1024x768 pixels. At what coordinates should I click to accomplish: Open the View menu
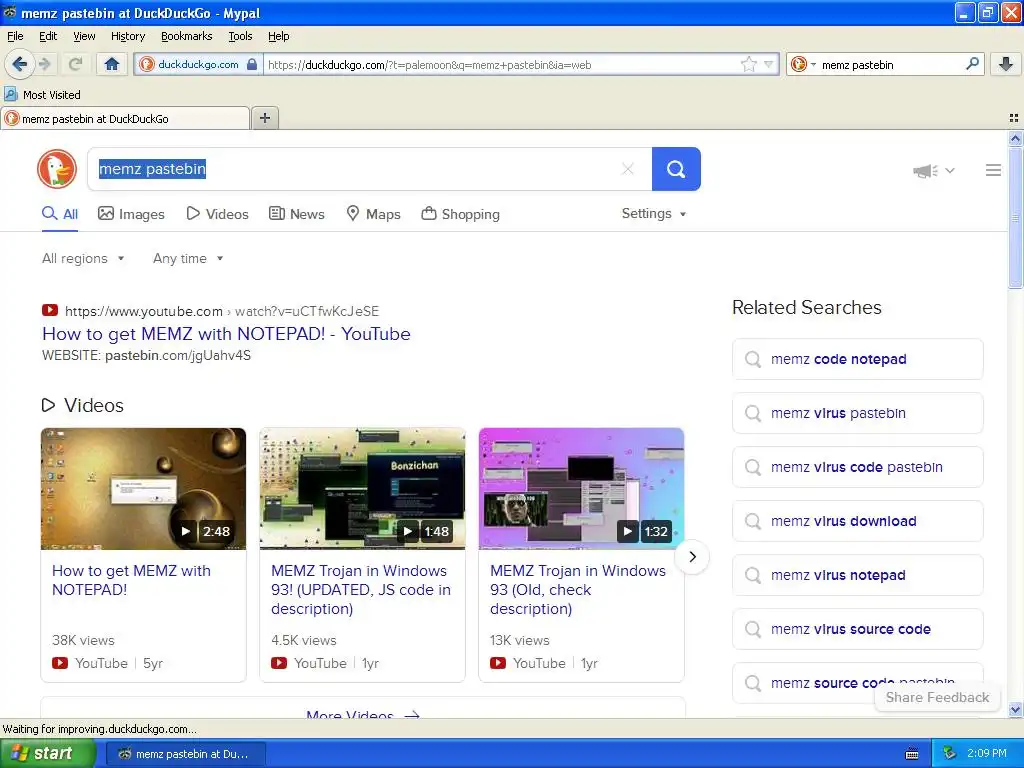(84, 36)
